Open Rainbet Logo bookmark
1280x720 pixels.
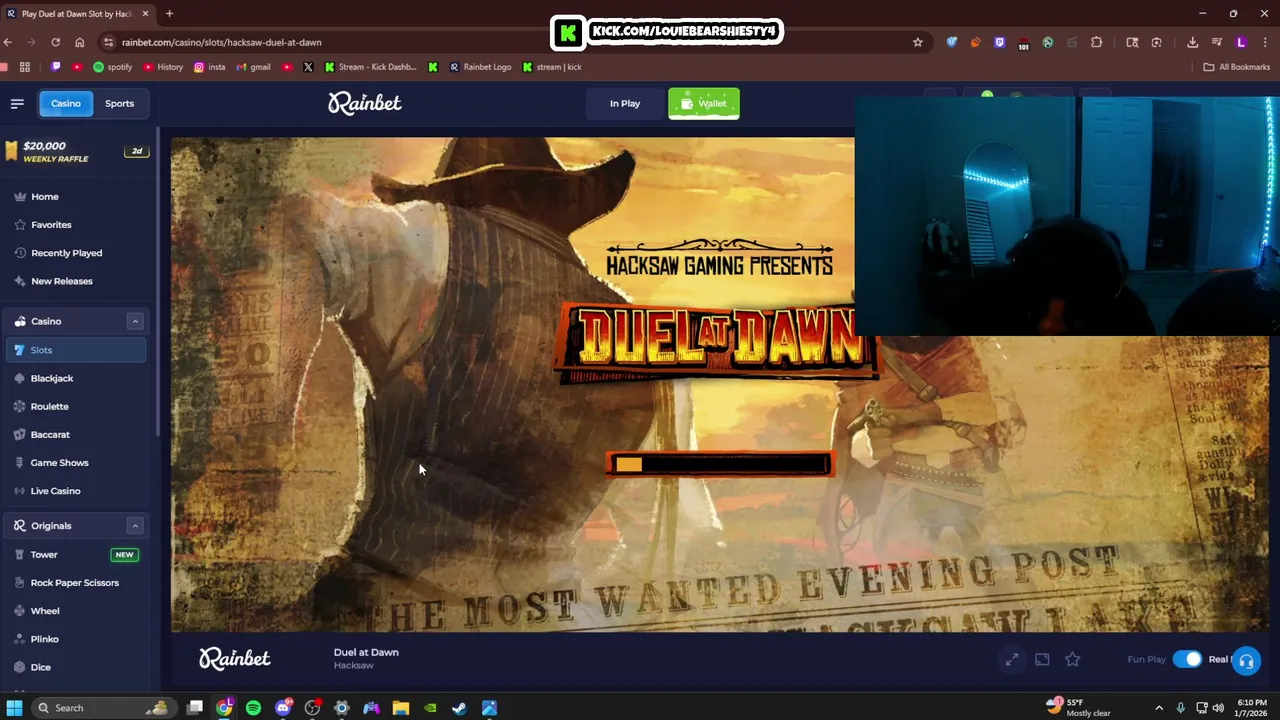coord(480,67)
